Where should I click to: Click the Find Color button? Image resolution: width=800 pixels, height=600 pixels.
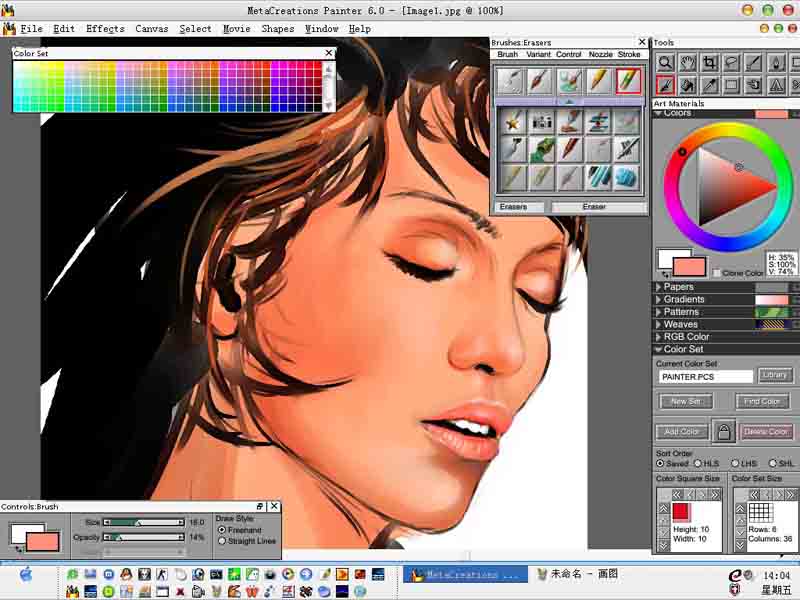point(762,402)
